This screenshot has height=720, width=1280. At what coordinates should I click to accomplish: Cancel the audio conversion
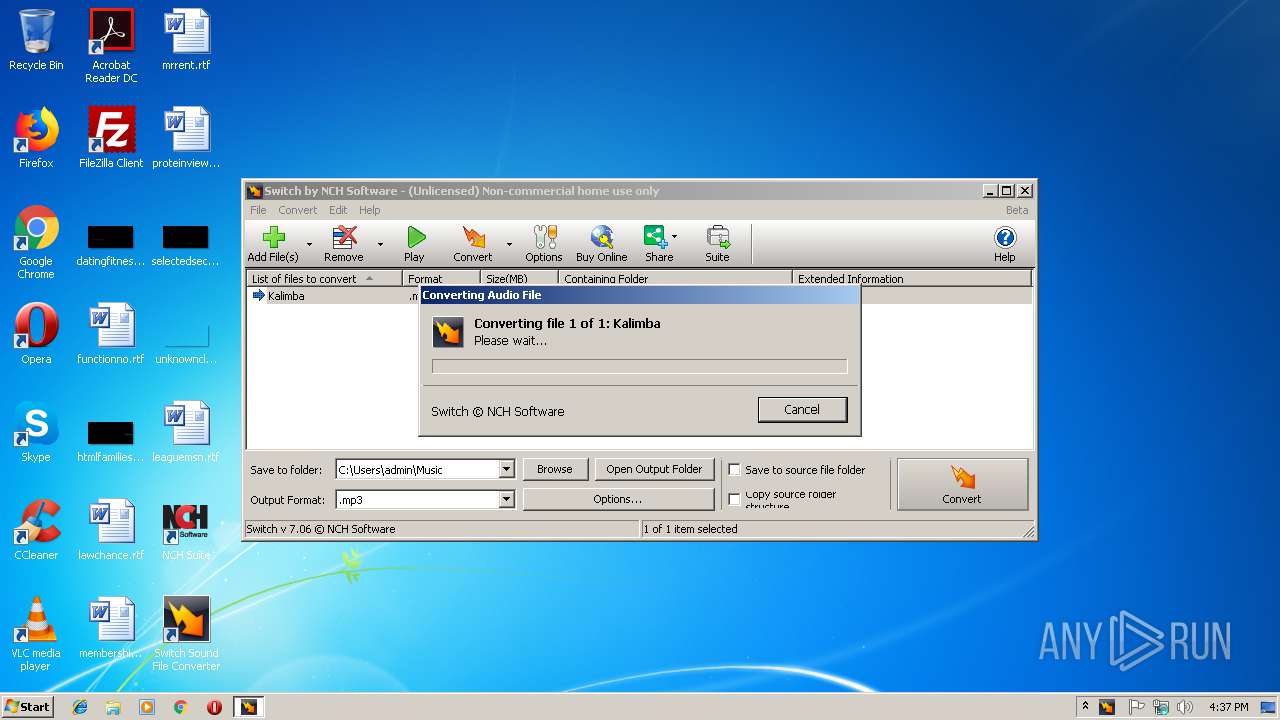[802, 409]
